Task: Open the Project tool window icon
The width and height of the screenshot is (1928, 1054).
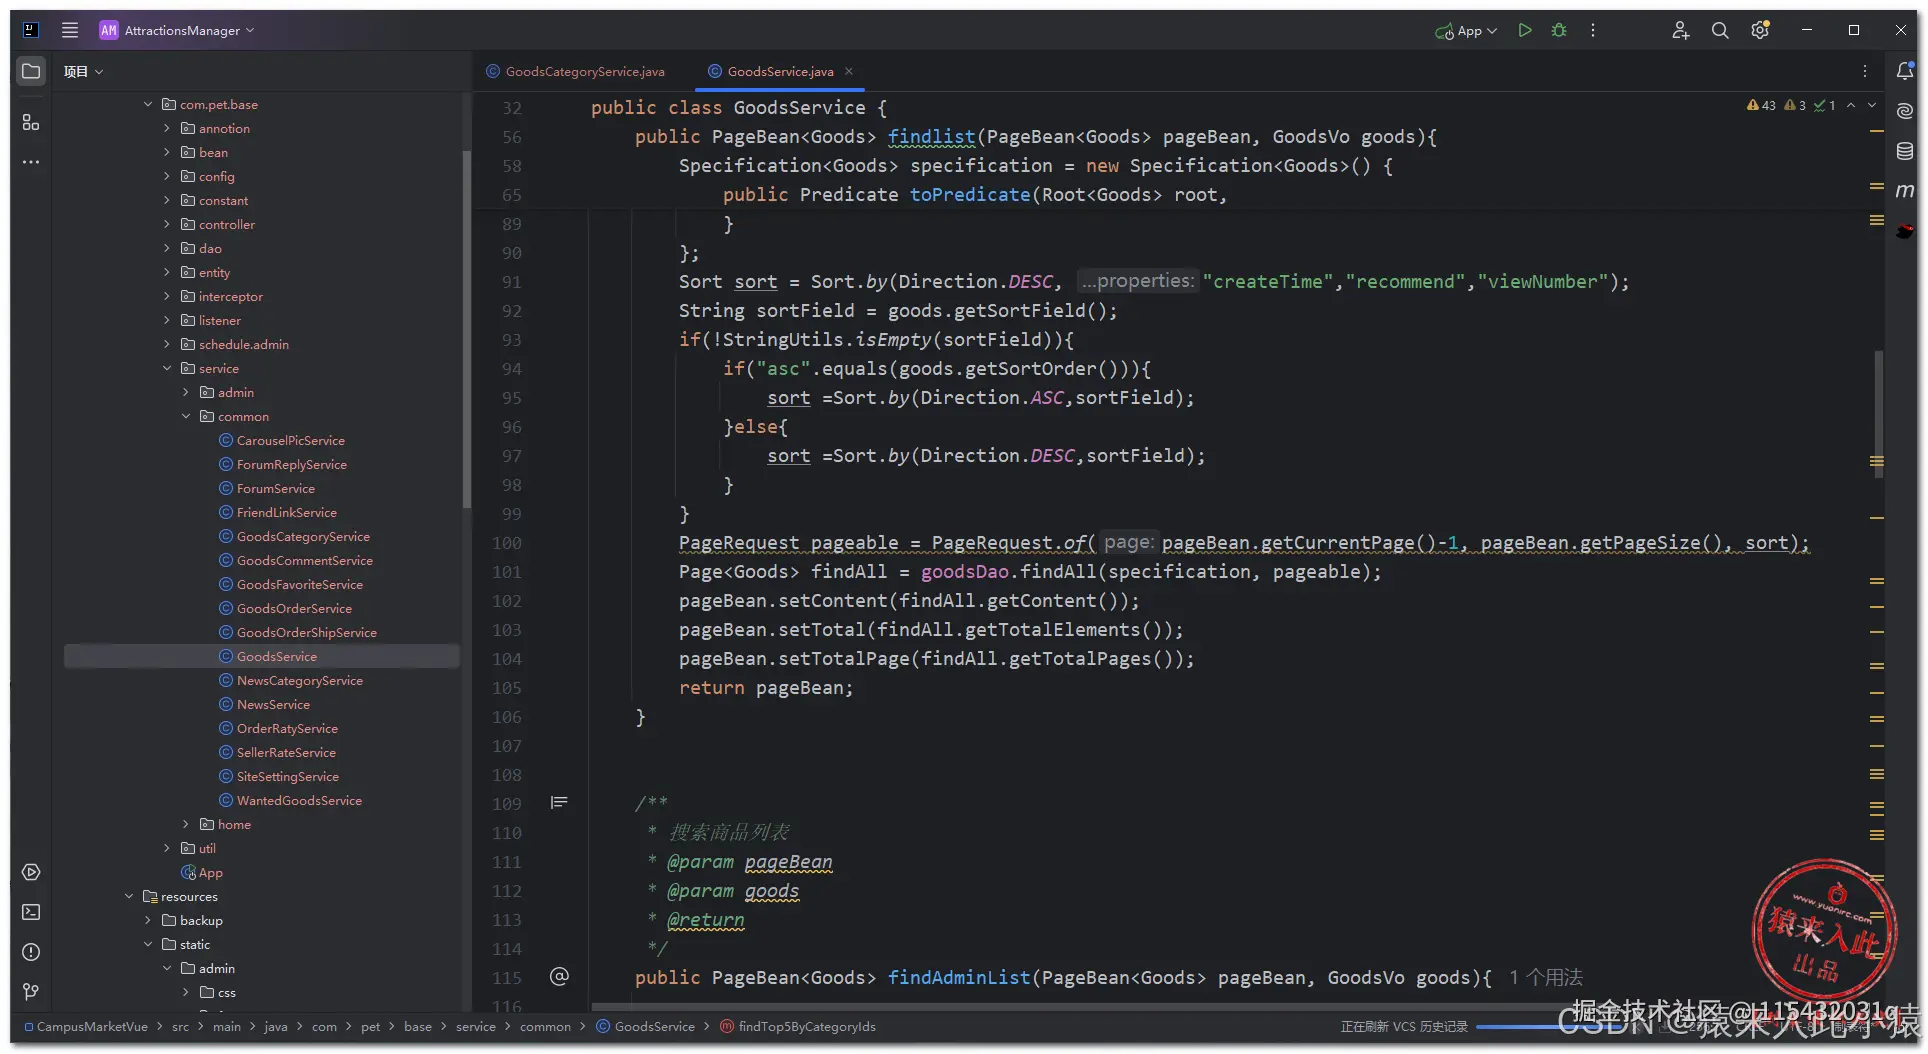Action: [x=31, y=71]
